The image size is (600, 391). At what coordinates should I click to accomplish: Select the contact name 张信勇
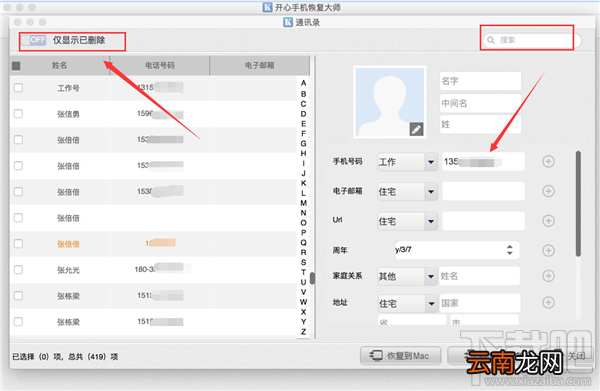68,114
